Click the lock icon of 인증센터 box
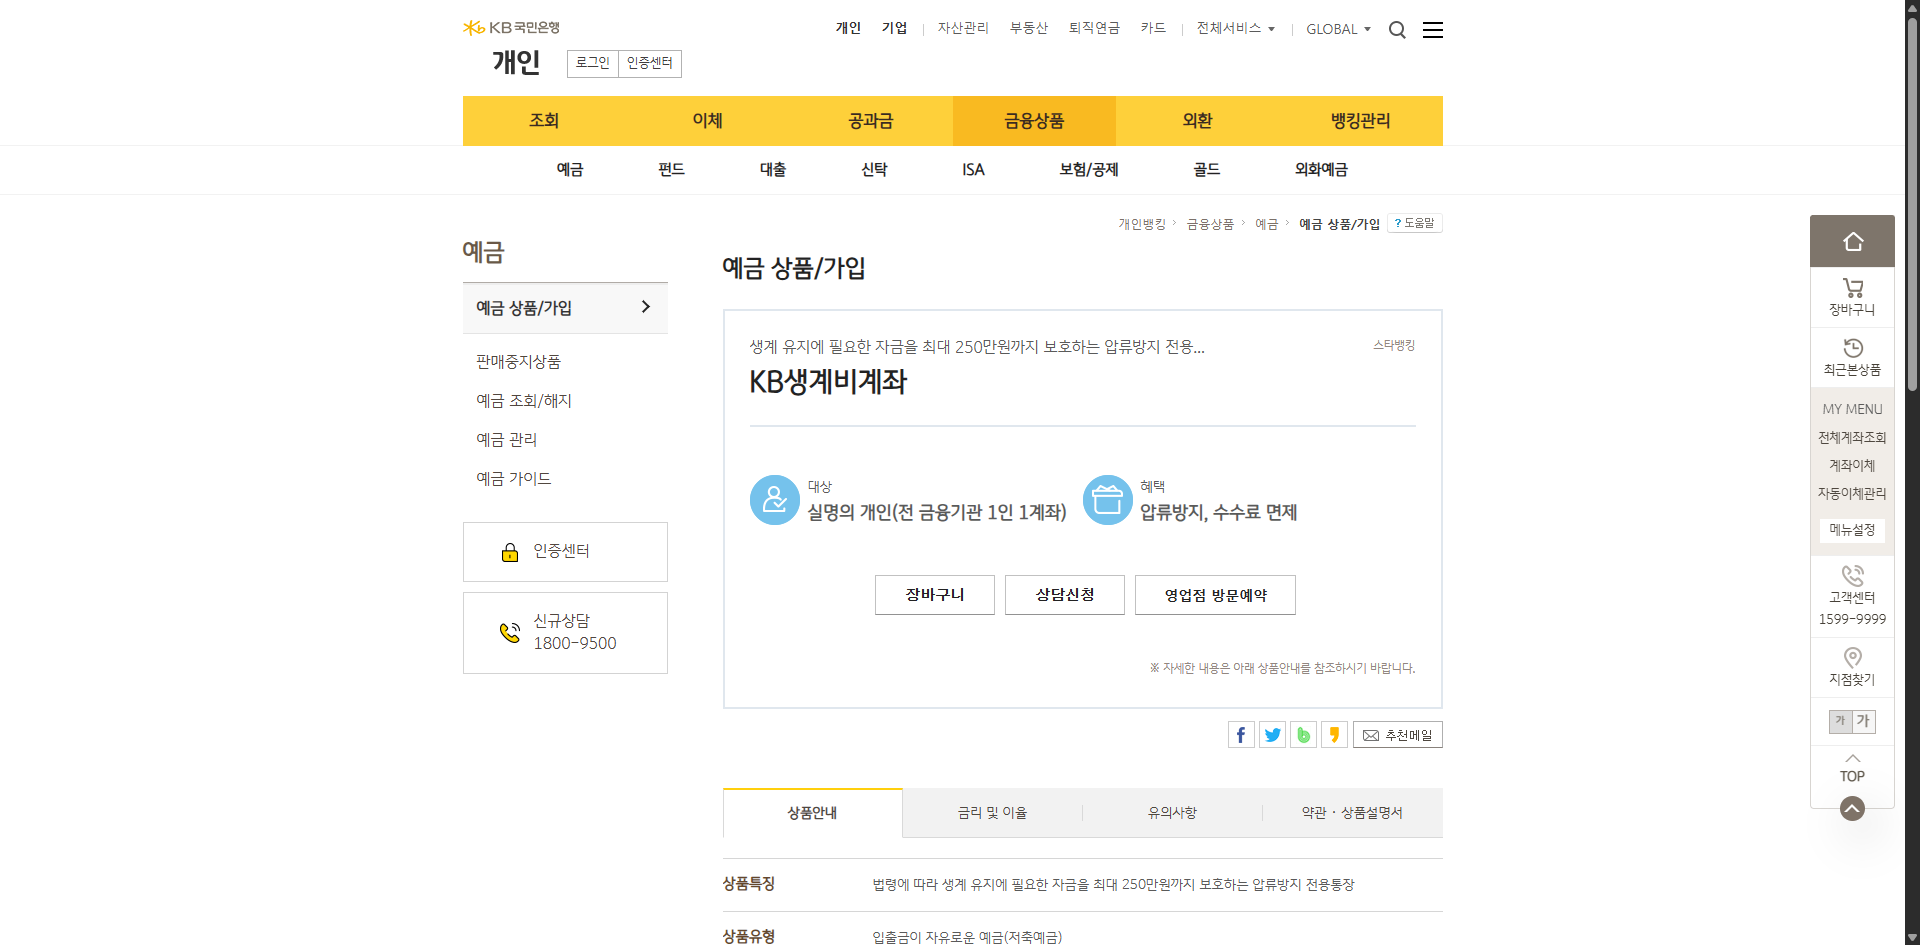 [510, 552]
